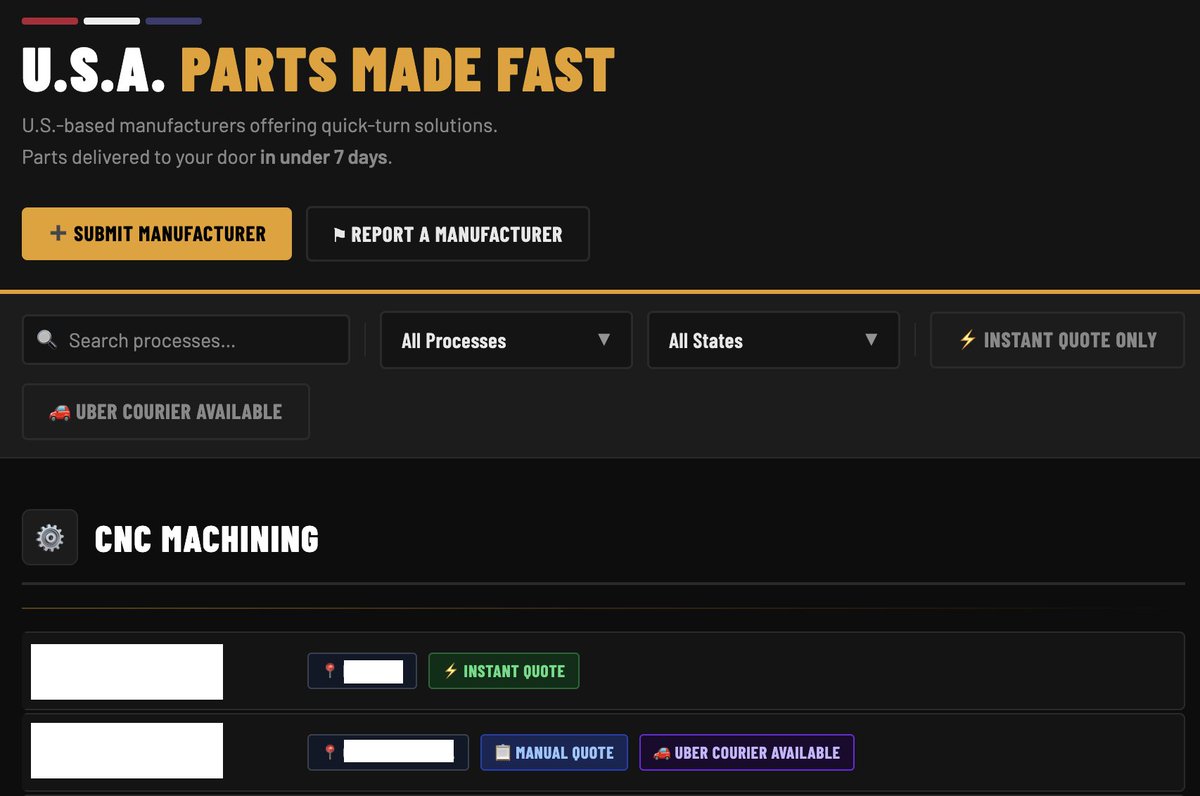Toggle the Instant Quote Only filter
Viewport: 1200px width, 796px height.
click(1057, 340)
